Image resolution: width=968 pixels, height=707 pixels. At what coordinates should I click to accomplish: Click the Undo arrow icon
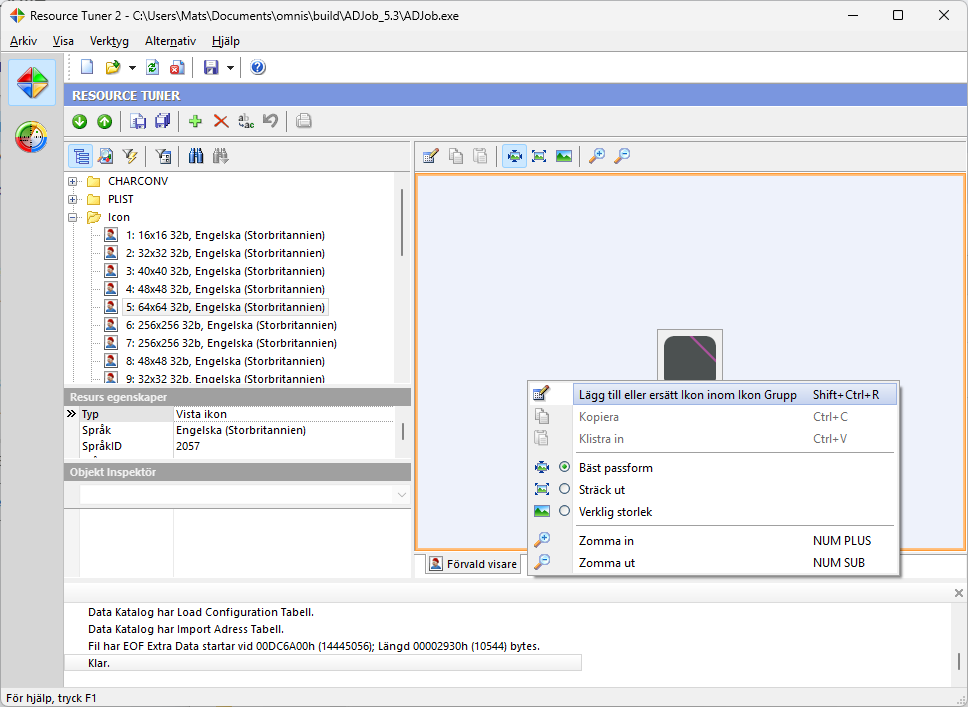[270, 122]
